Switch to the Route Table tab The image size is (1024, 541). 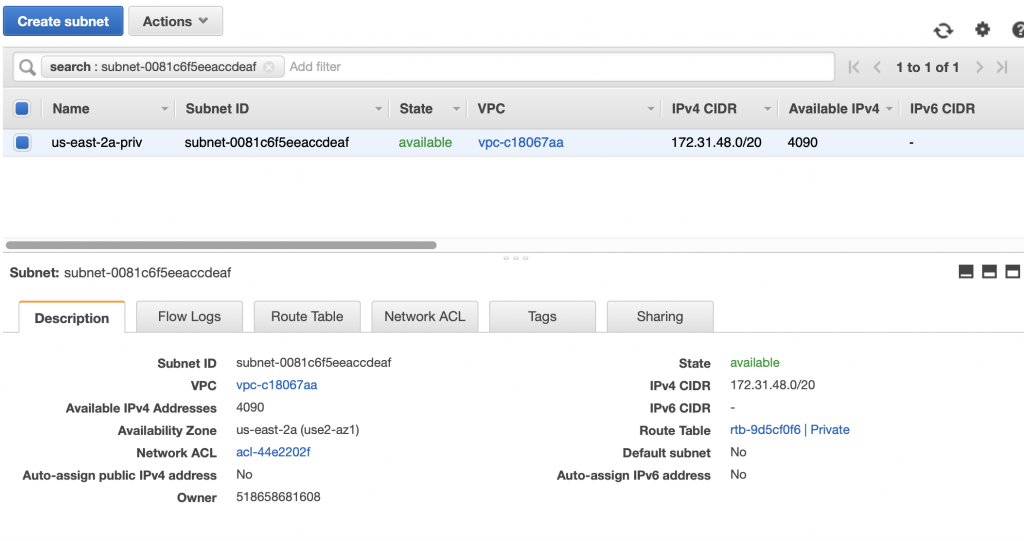click(x=307, y=317)
